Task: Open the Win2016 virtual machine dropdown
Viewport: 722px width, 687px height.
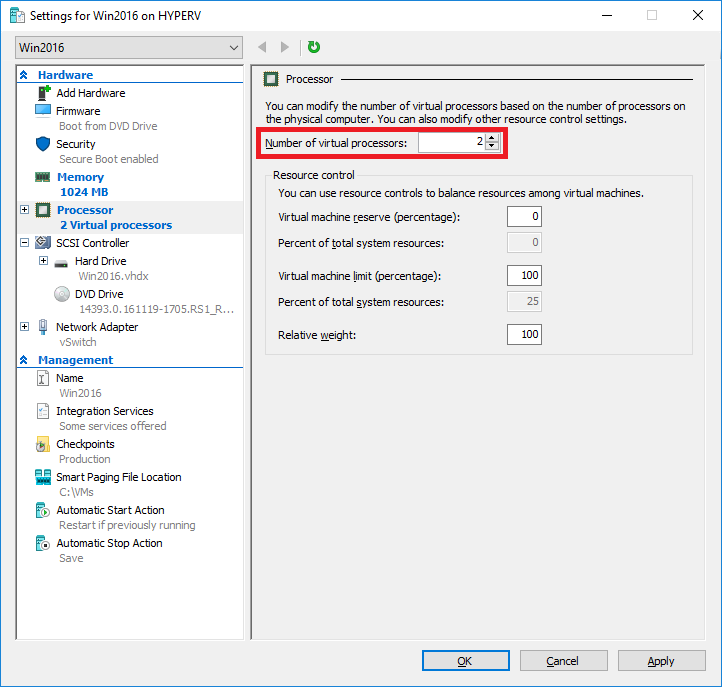Action: tap(129, 47)
